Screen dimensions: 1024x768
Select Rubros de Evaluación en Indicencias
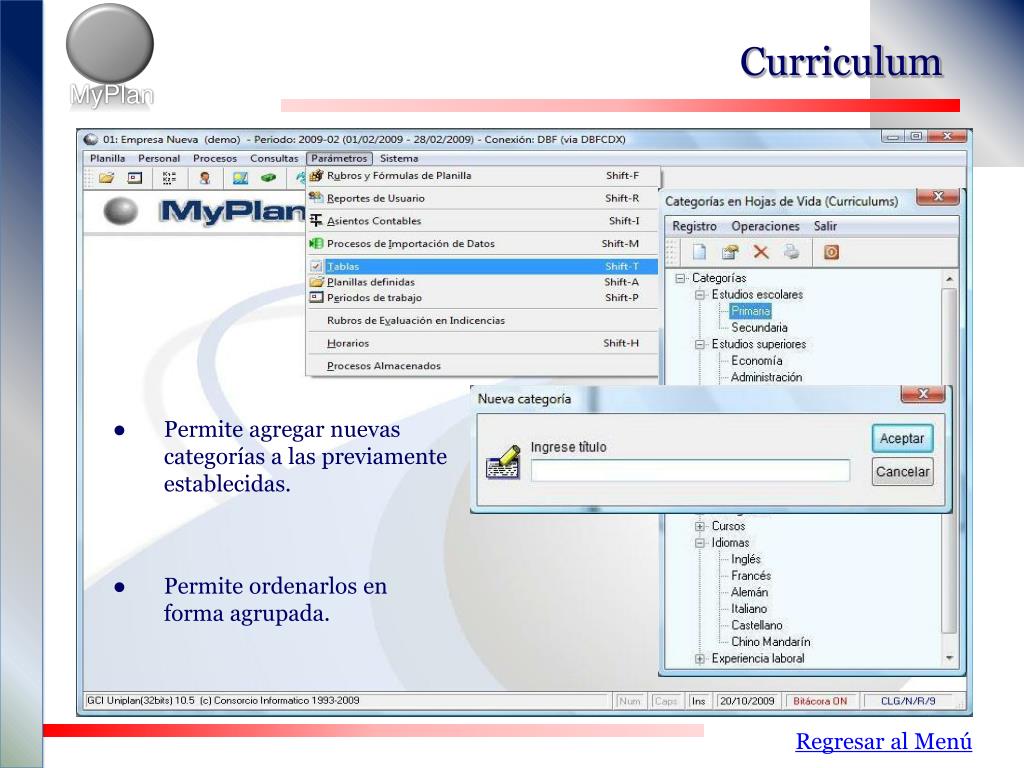(483, 320)
